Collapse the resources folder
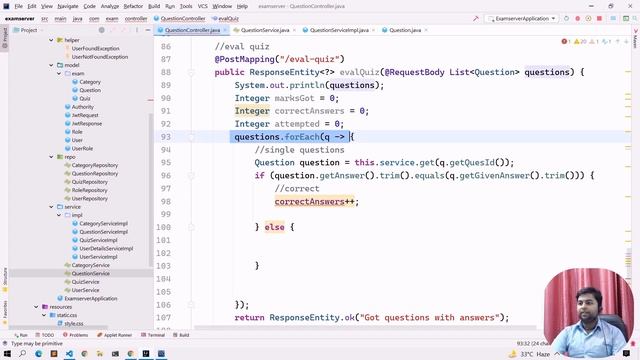Screen dimensions: 640x360 (x=36, y=307)
